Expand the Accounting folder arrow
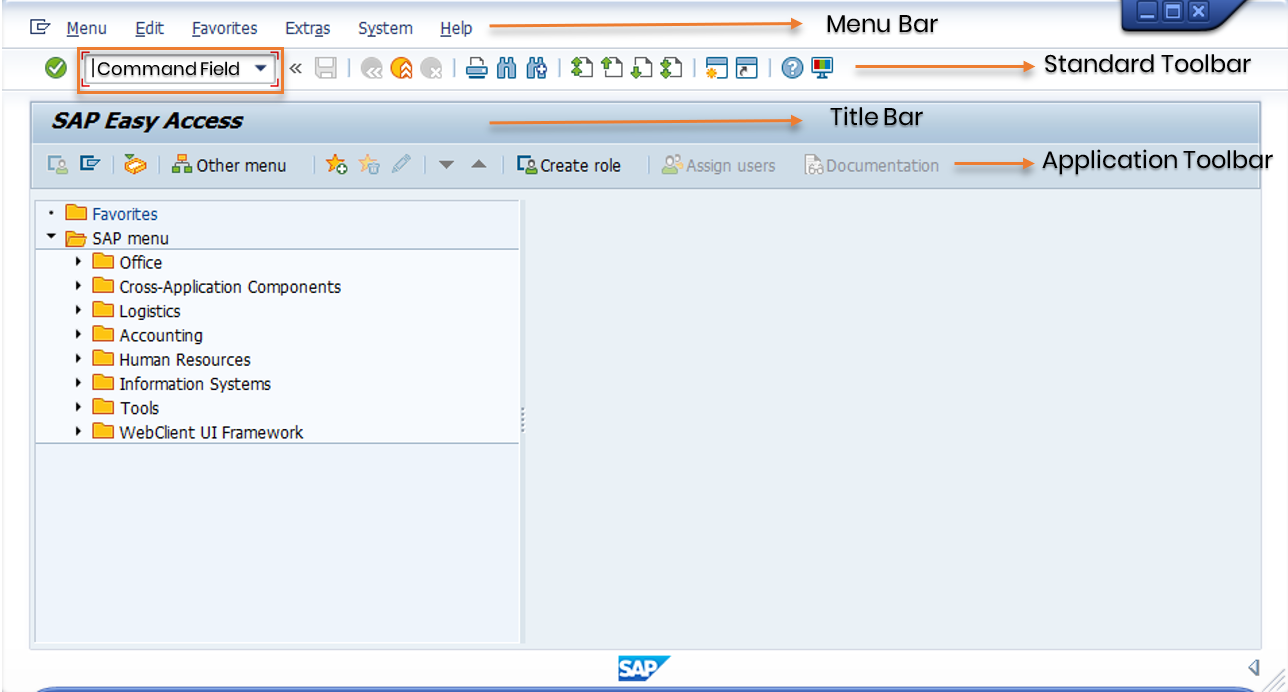Viewport: 1288px width, 692px height. tap(78, 335)
